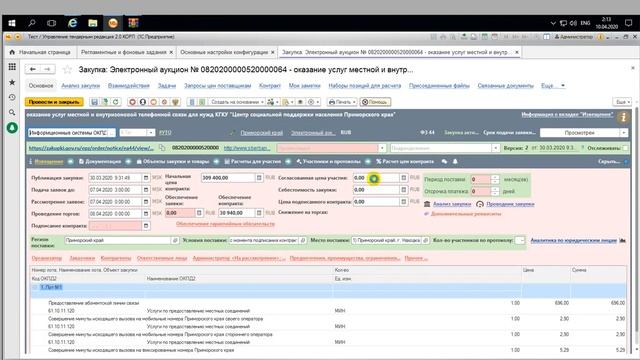The height and width of the screenshot is (360, 640).
Task: Open calendar for Подписание контракта date
Action: (x=146, y=226)
